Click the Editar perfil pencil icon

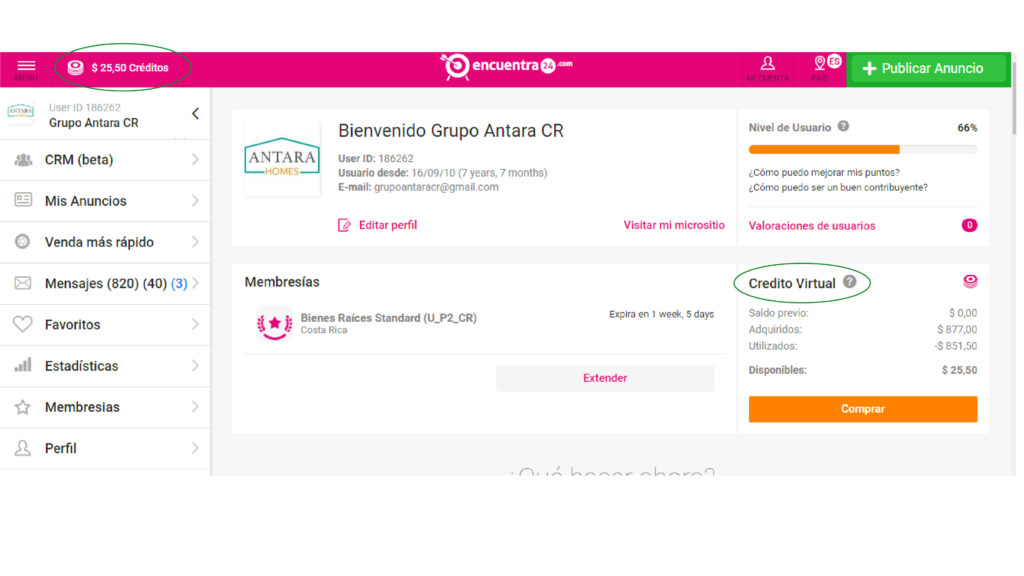pos(344,225)
